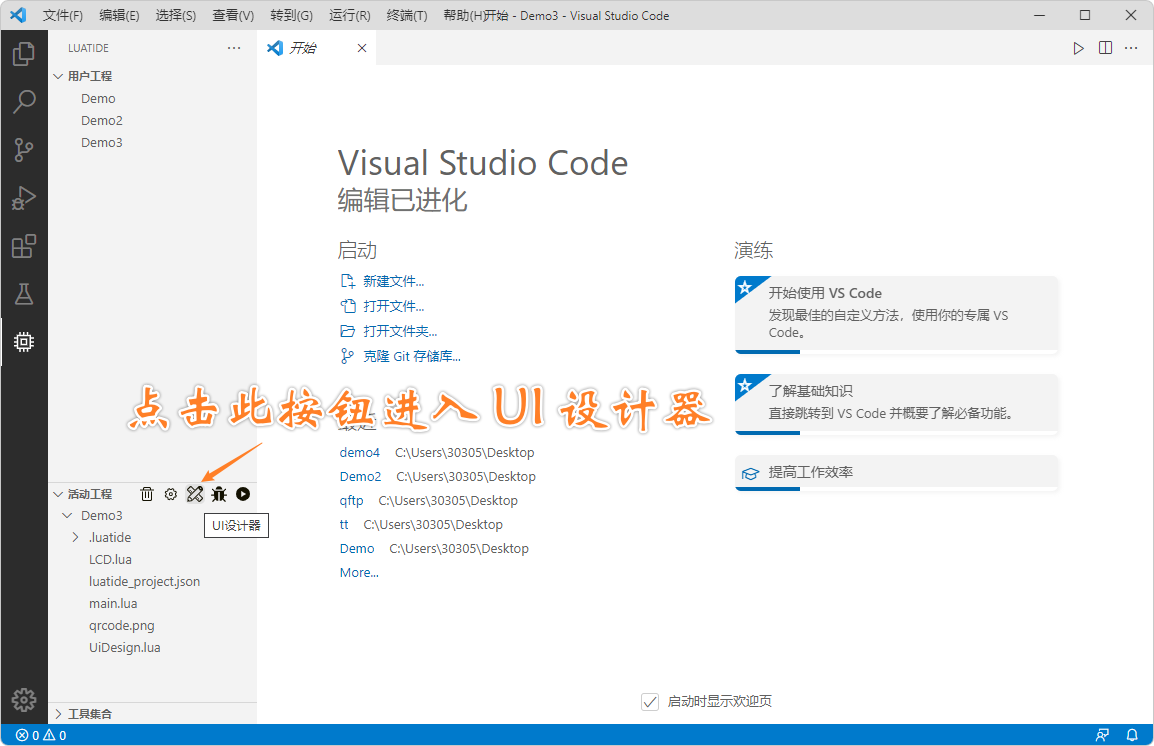Collapse the Demo3 folder in active project
This screenshot has width=1154, height=746.
68,516
